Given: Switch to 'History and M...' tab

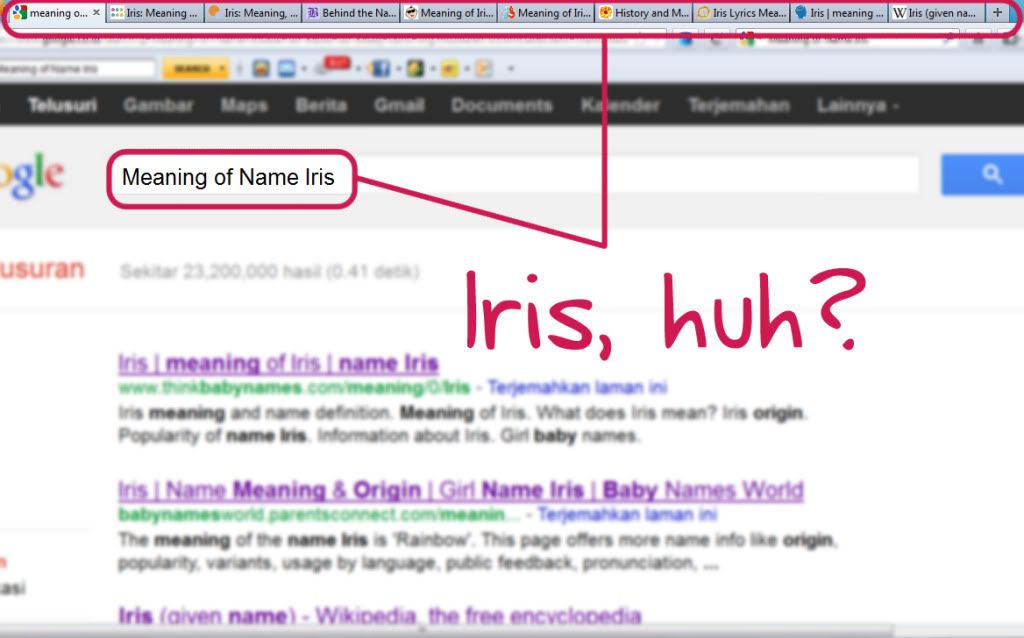Looking at the screenshot, I should click(x=644, y=12).
